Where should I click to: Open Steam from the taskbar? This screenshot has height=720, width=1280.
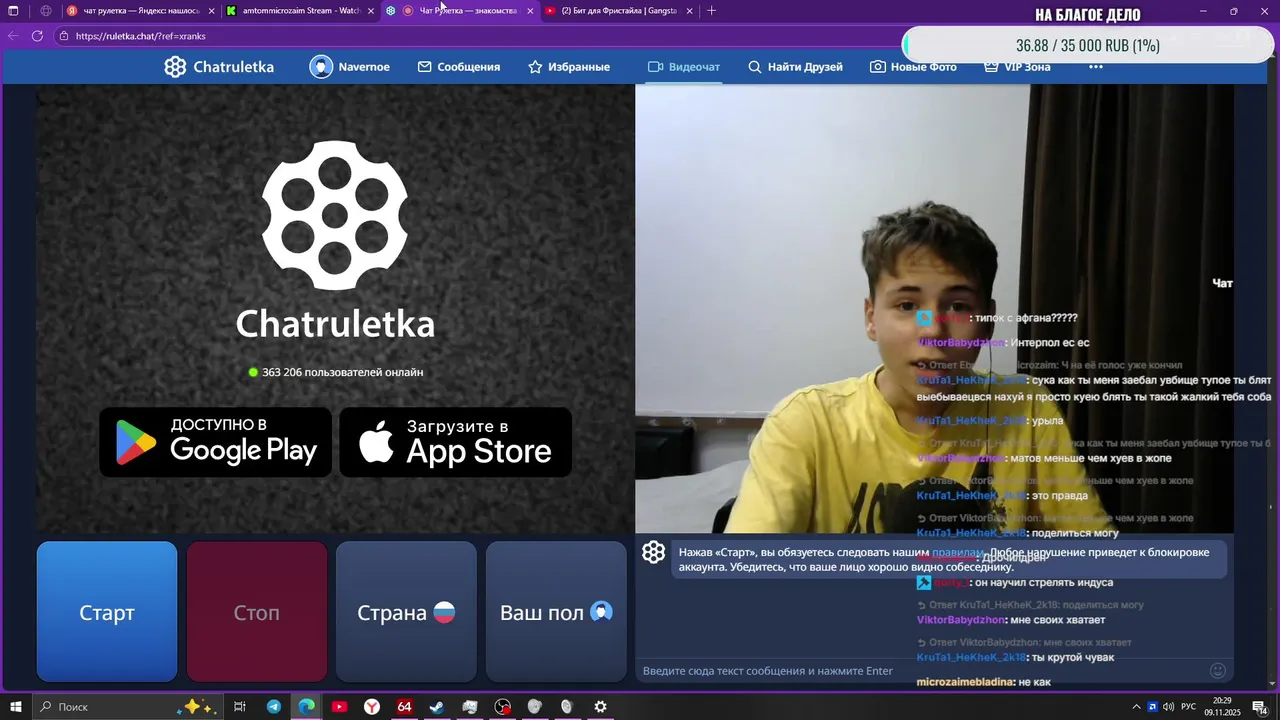point(437,707)
